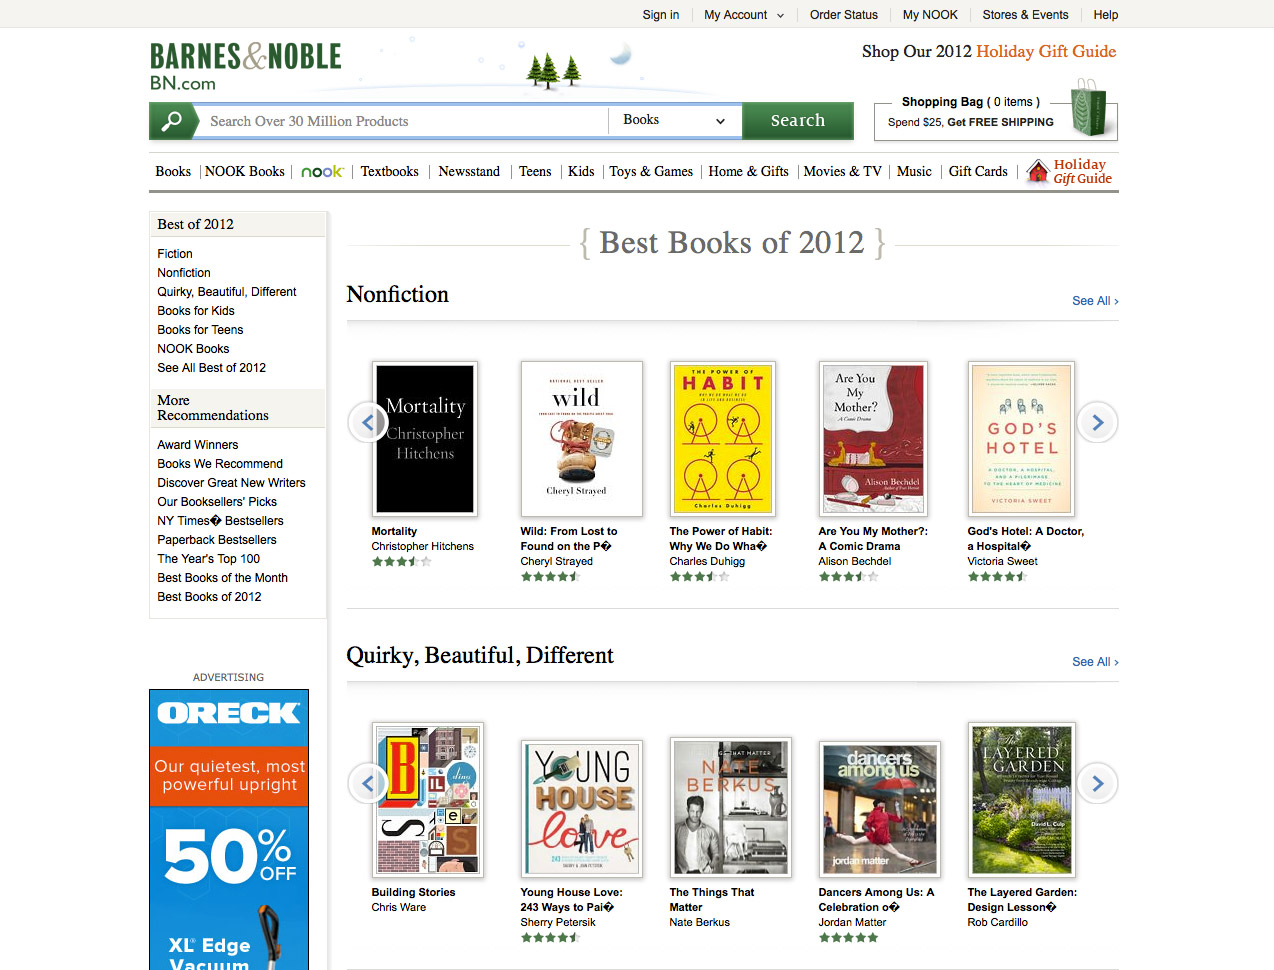
Task: Click the Barnes & Noble logo
Action: 246,66
